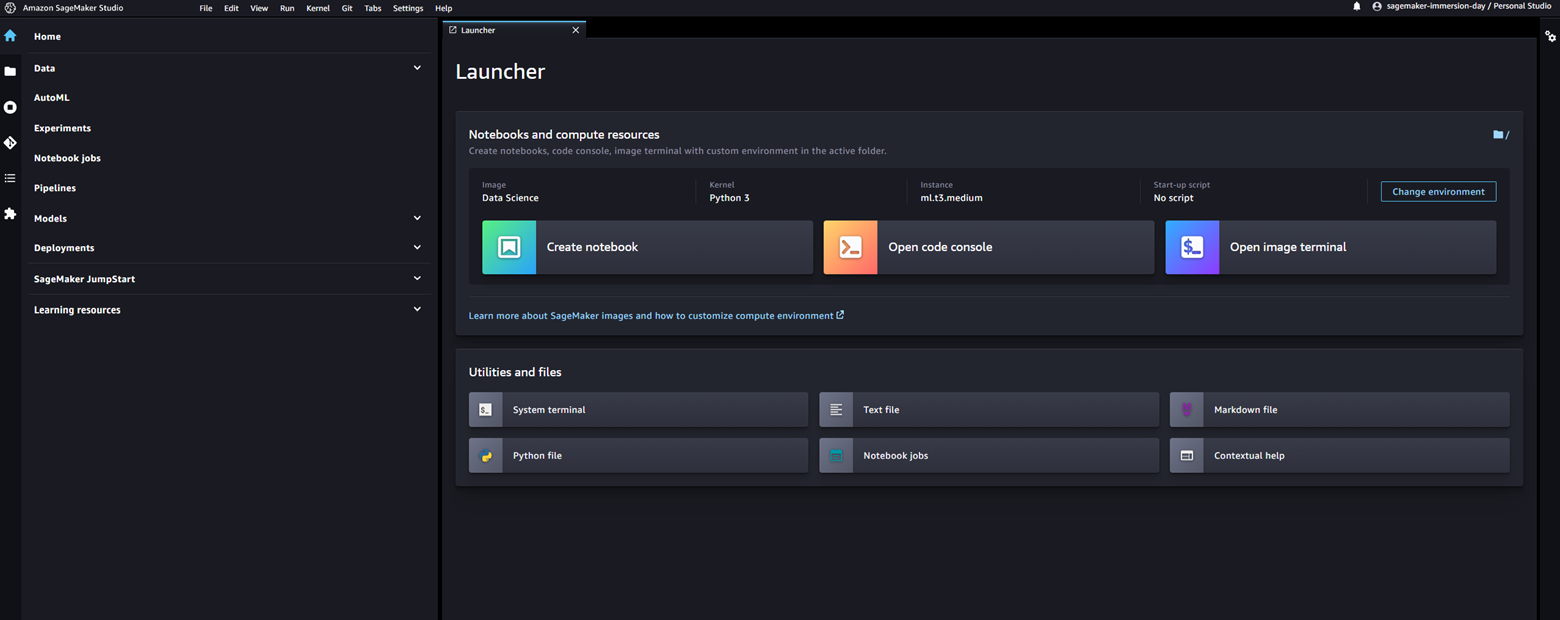This screenshot has height=620, width=1560.
Task: Select AutoML in the navigation
Action: (x=52, y=98)
